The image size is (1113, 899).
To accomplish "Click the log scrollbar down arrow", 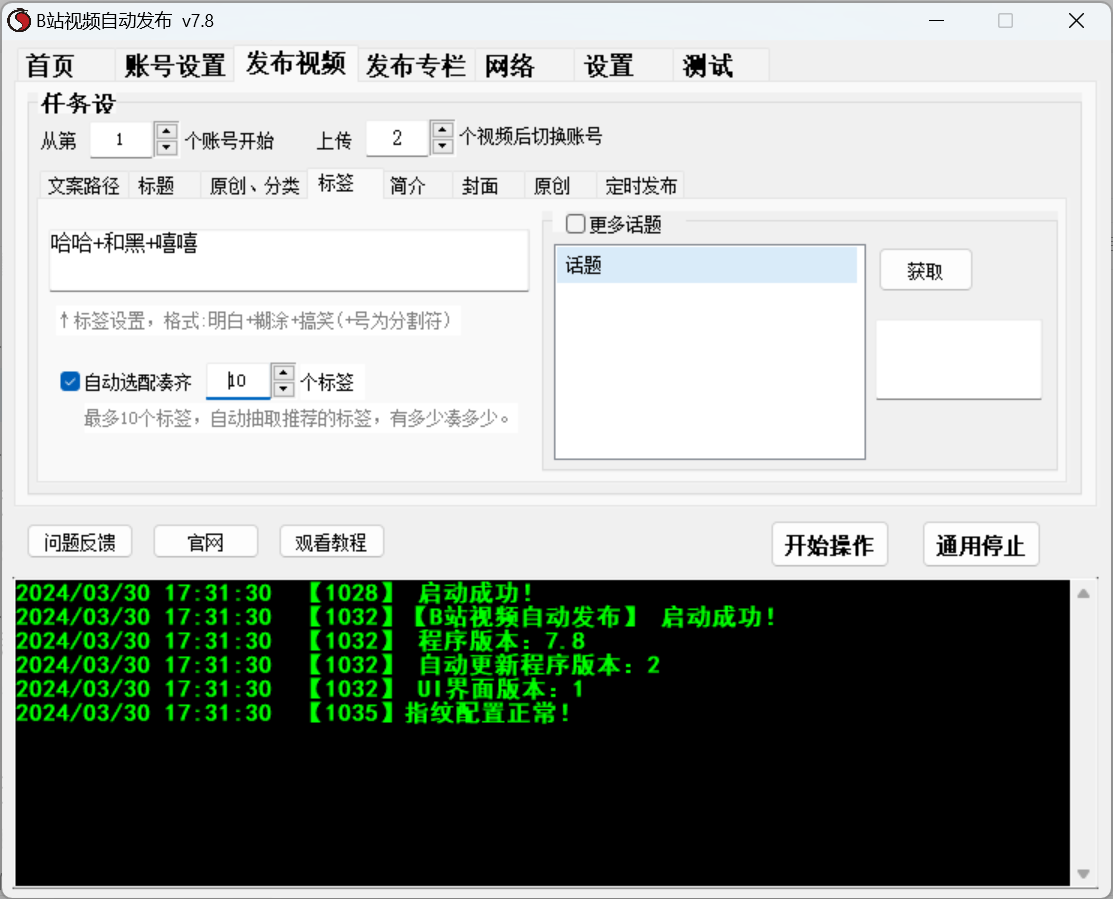I will [x=1083, y=873].
